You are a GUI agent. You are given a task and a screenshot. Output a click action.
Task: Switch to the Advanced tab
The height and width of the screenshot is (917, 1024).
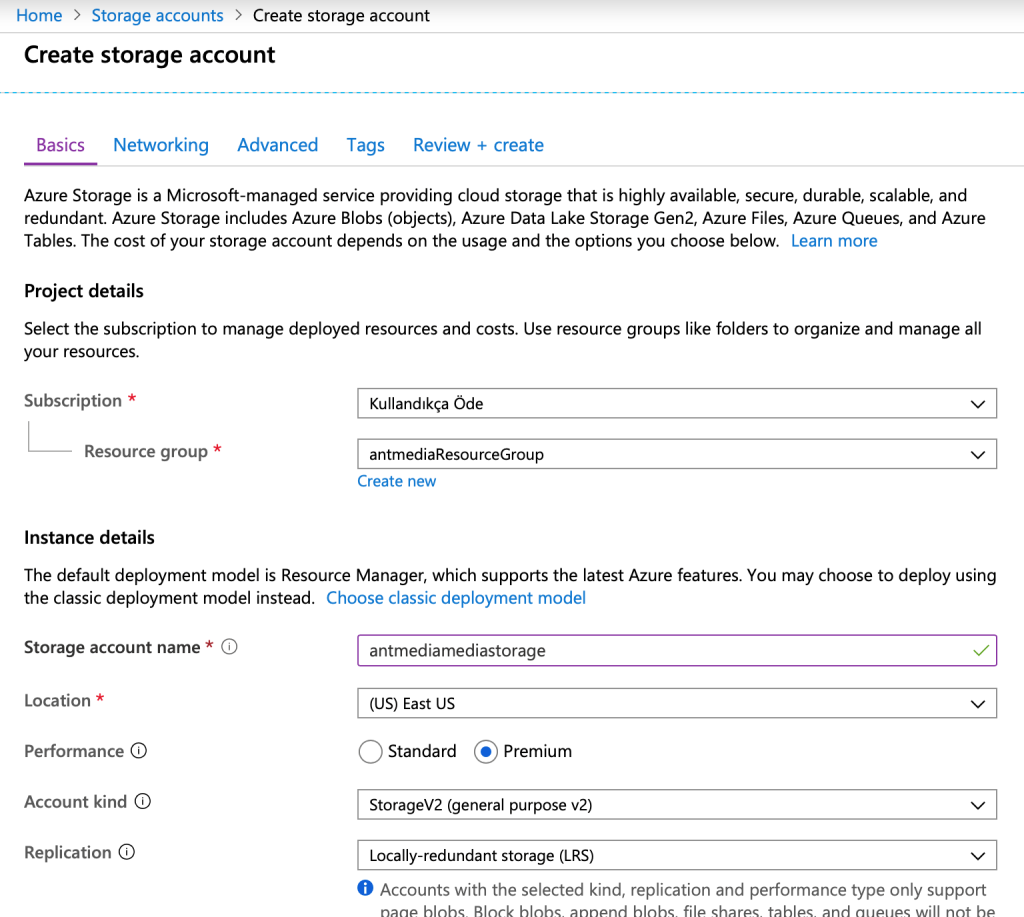point(278,145)
